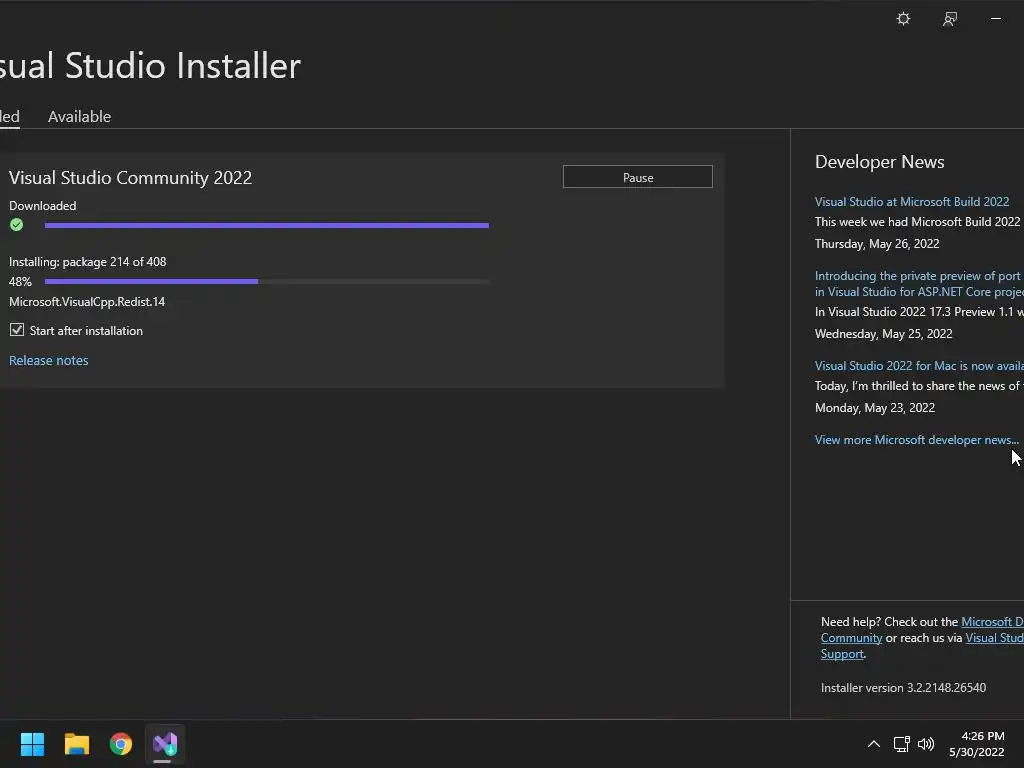Image resolution: width=1024 pixels, height=768 pixels.
Task: Click Installing: package 214 of 408 text
Action: point(88,262)
